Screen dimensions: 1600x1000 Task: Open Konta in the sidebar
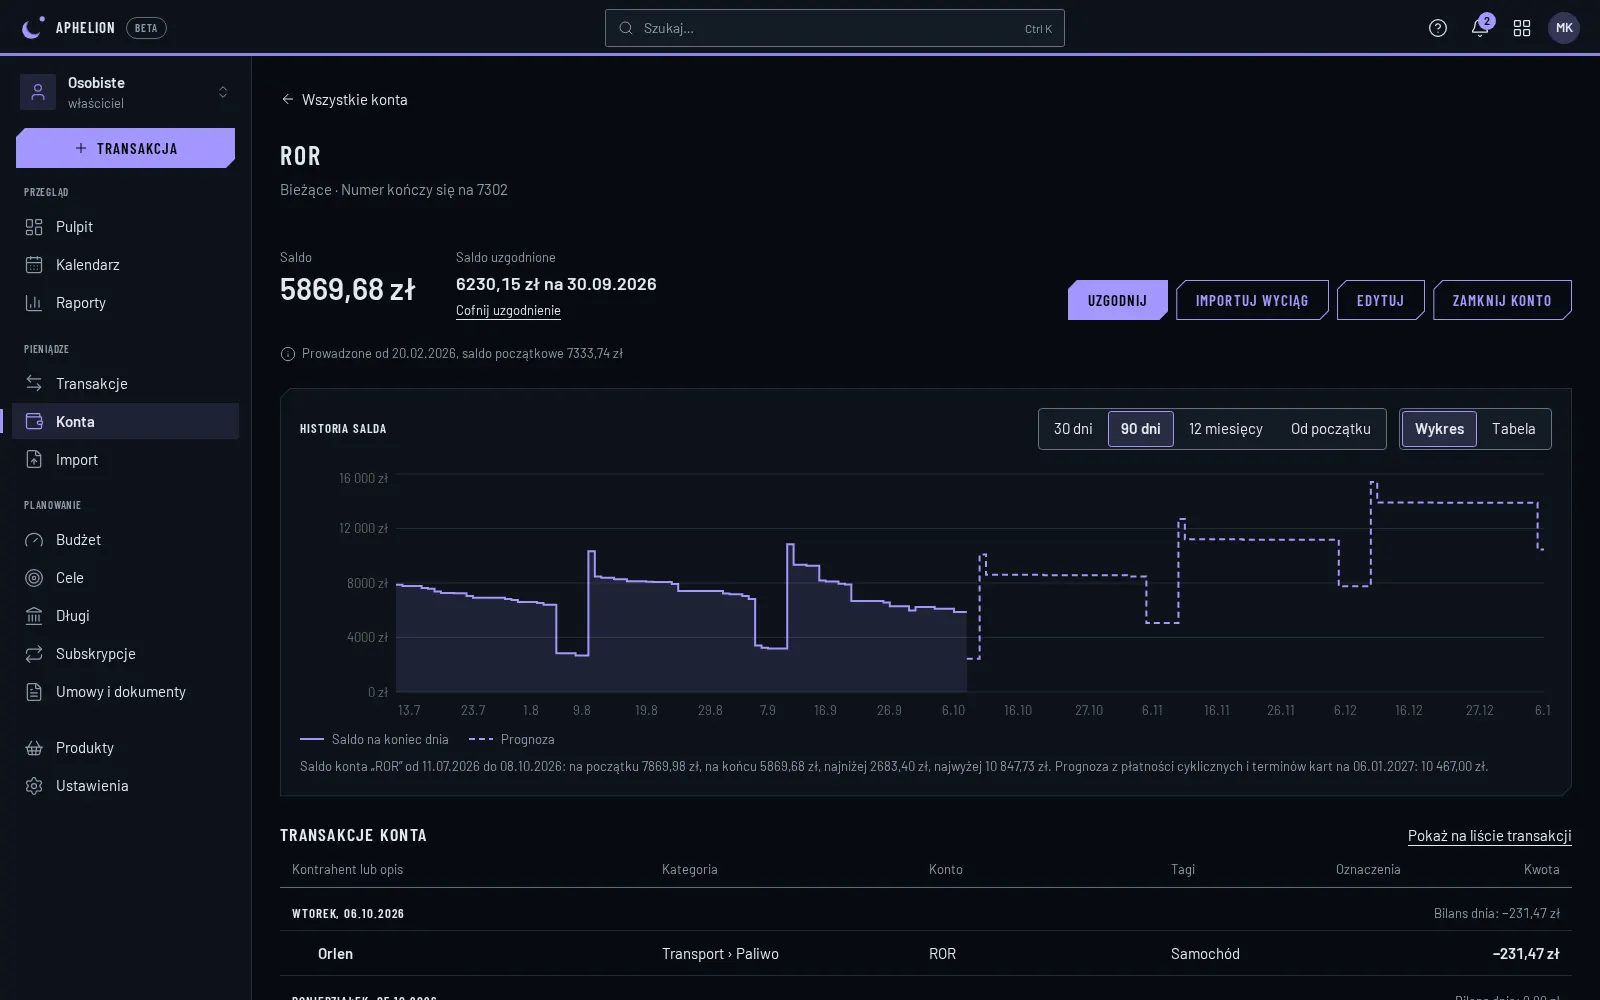126,422
